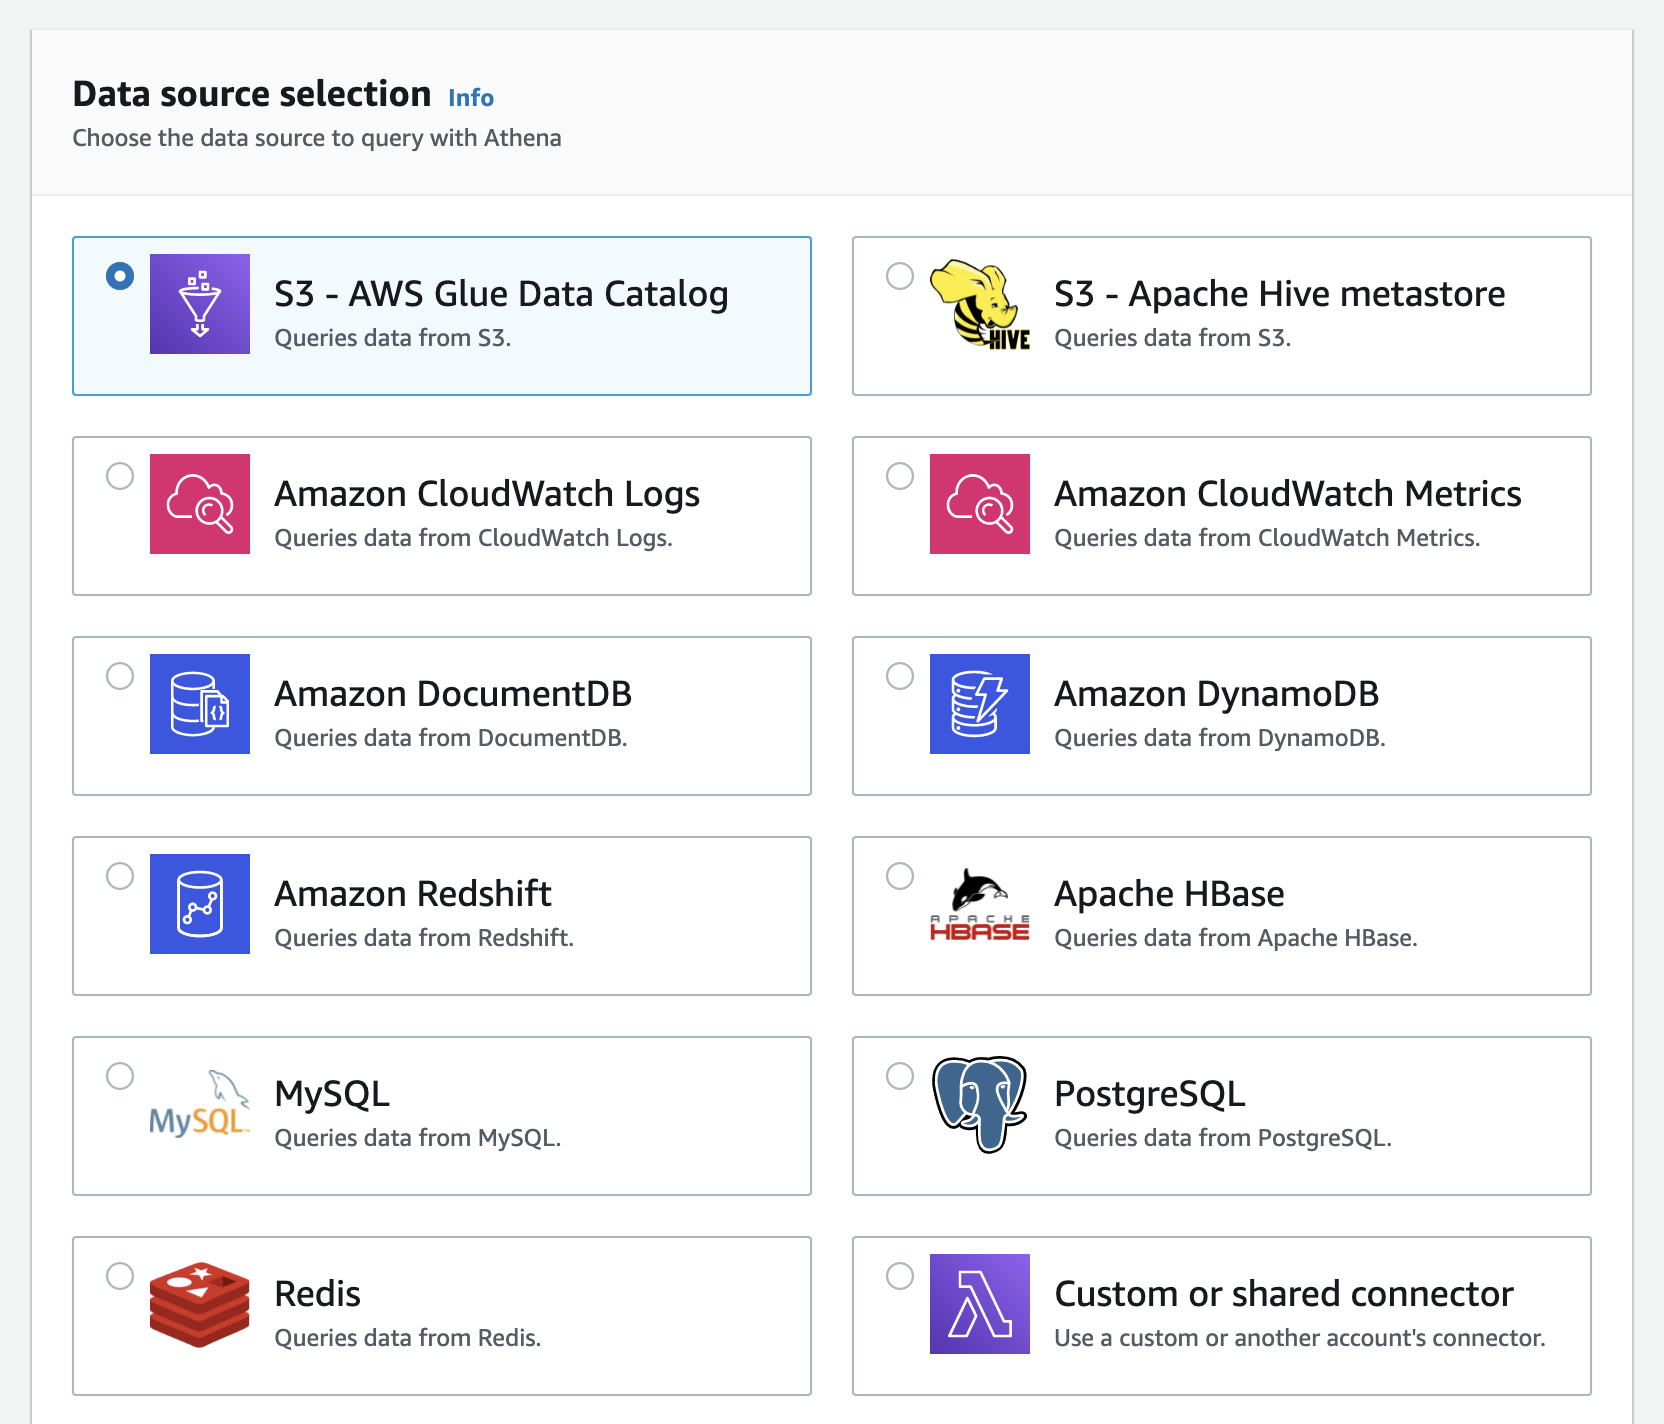This screenshot has height=1424, width=1664.
Task: Click the PostgreSQL elephant logo
Action: (x=980, y=1104)
